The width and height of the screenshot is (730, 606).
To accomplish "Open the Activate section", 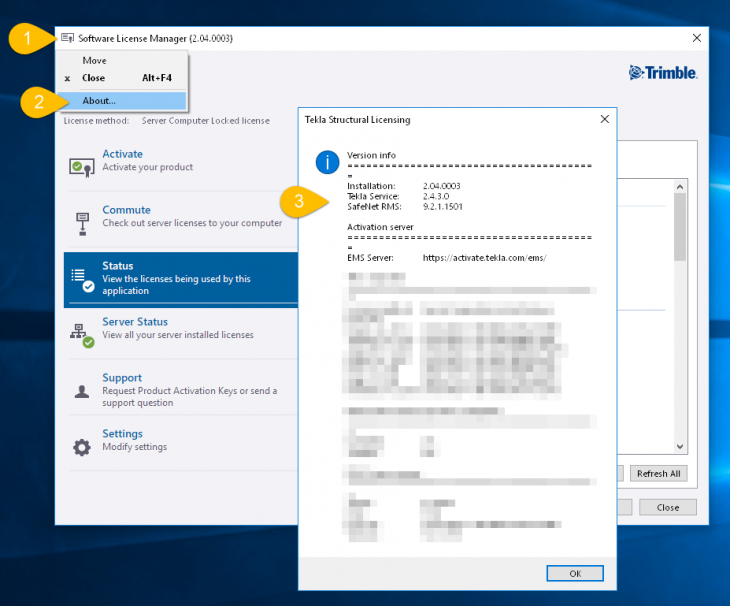I will (x=183, y=161).
